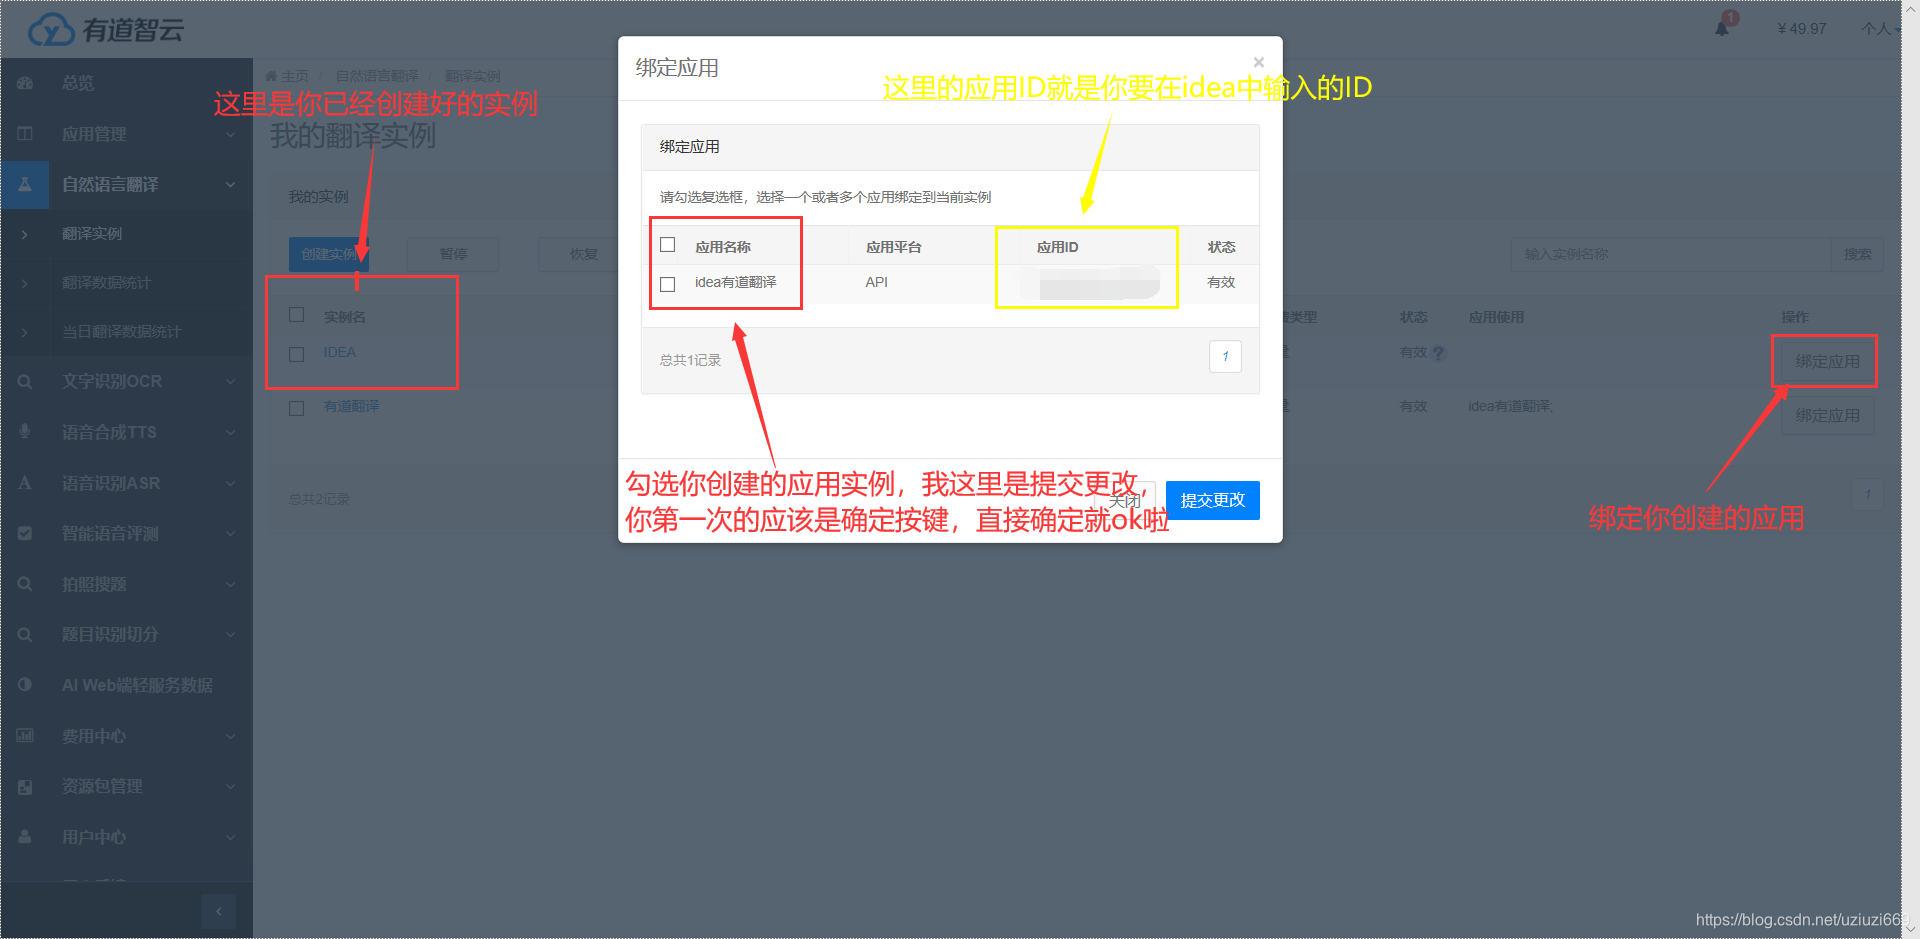The image size is (1920, 939).
Task: Click the 资源包管理 icon
Action: click(x=25, y=786)
